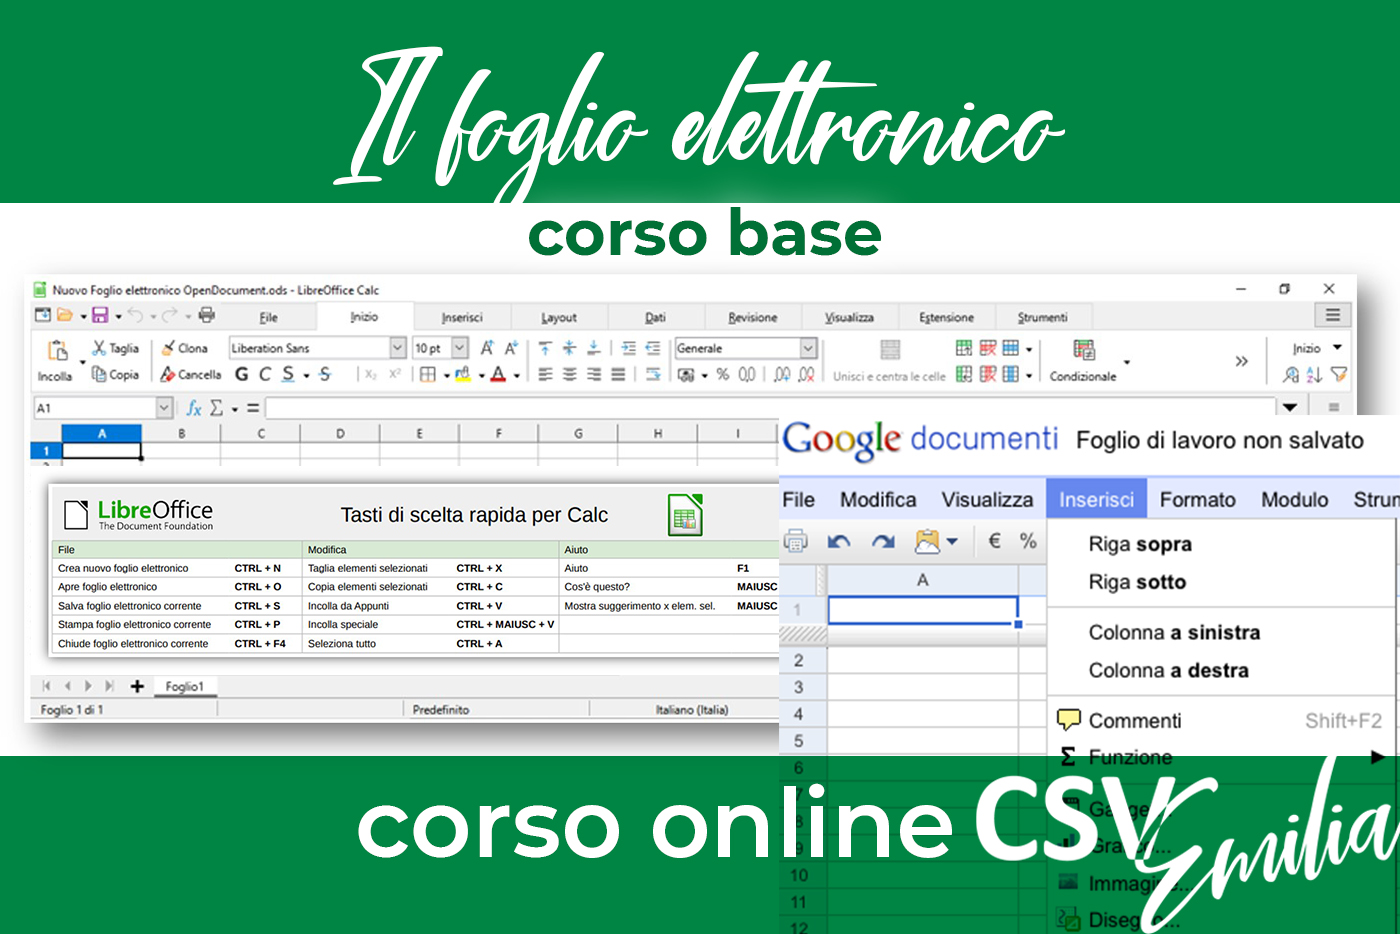Open the Modifica menu in Google documenti
This screenshot has height=934, width=1400.
[x=878, y=499]
